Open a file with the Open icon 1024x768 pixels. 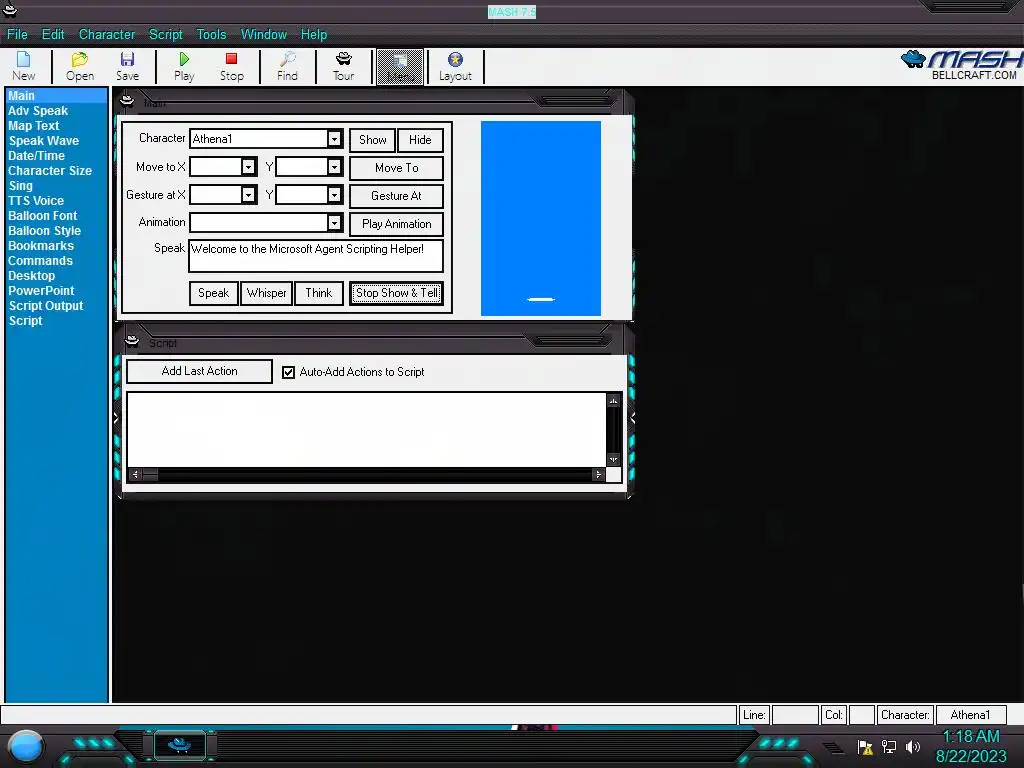pos(80,67)
